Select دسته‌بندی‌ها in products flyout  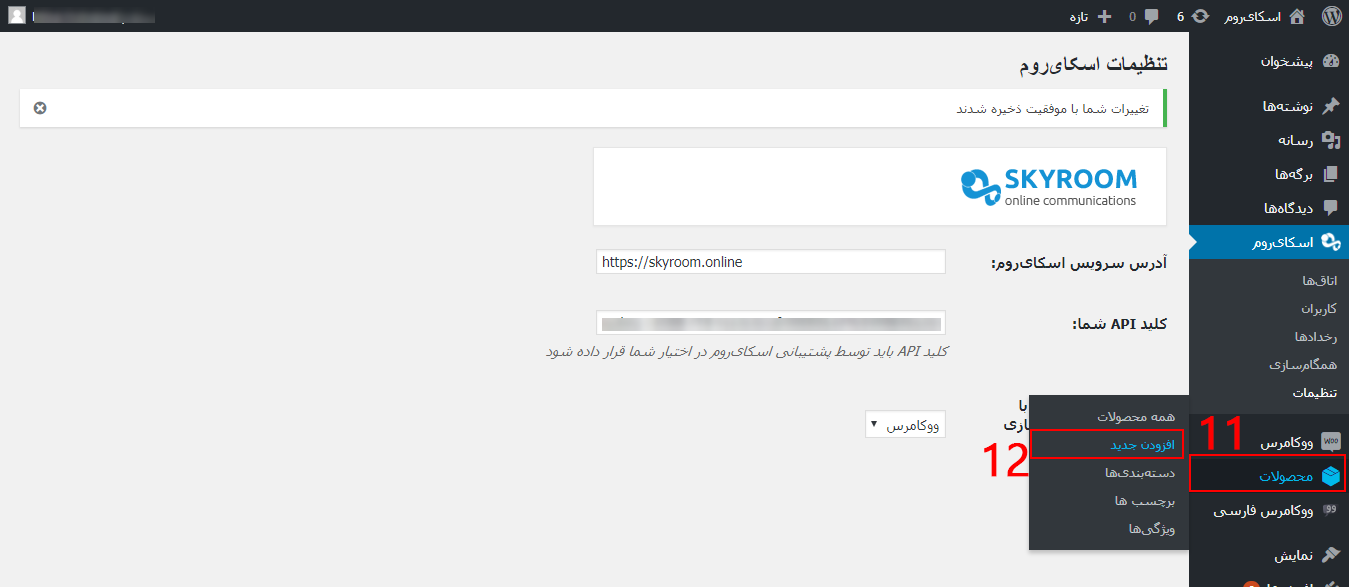pyautogui.click(x=1139, y=472)
